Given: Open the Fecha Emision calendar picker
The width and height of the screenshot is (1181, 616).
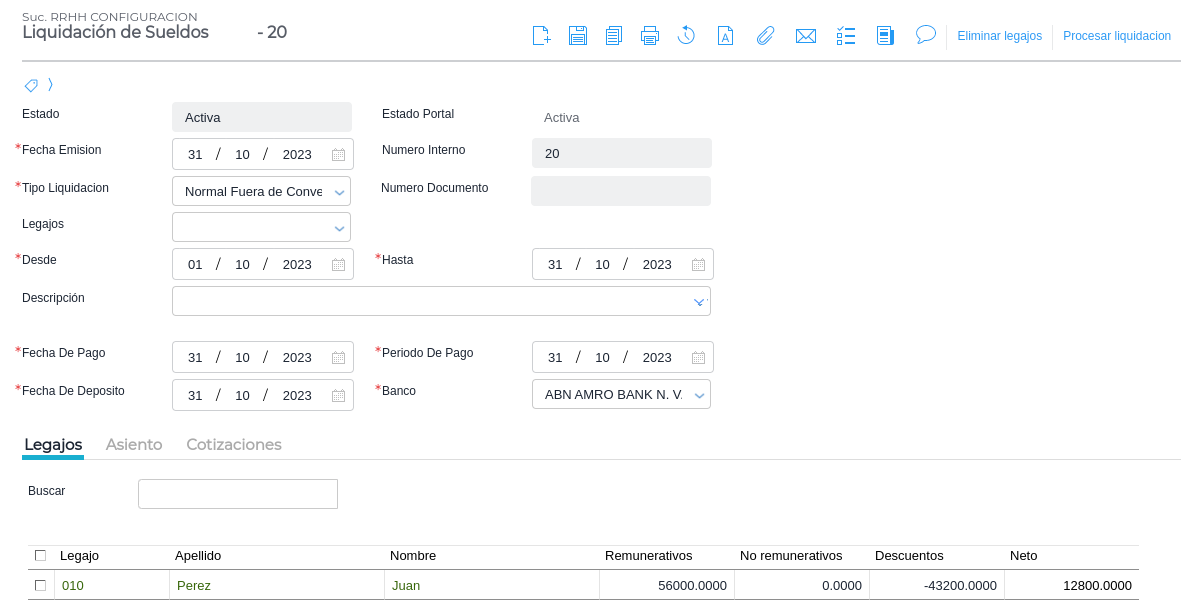Looking at the screenshot, I should click(x=338, y=155).
